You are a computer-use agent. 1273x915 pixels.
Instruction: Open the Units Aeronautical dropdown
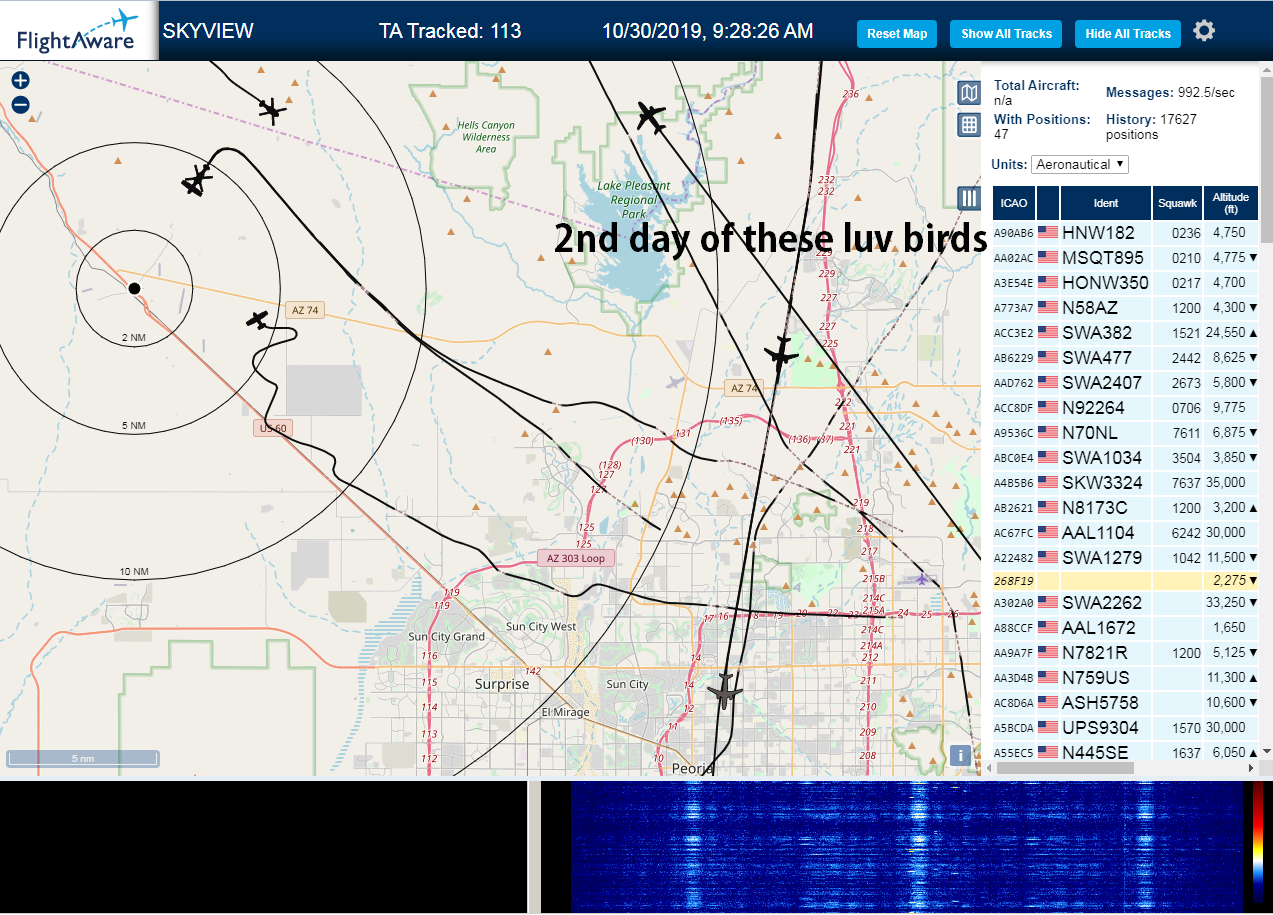(1080, 164)
